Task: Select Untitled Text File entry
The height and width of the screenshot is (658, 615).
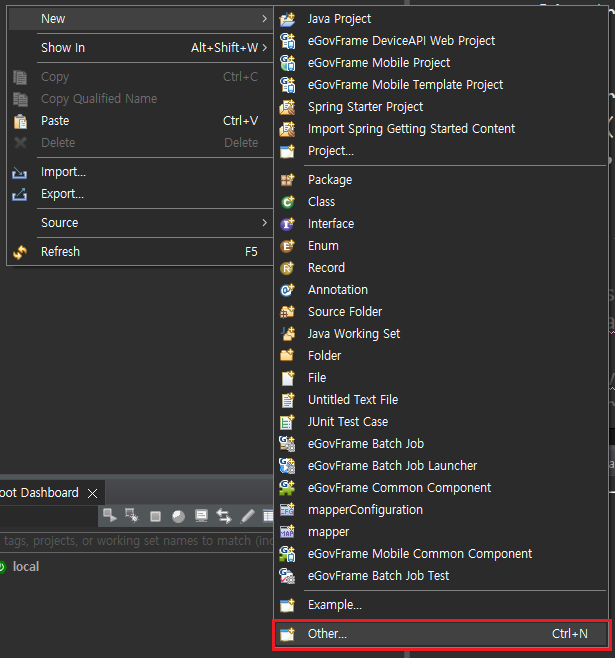Action: [x=441, y=400]
